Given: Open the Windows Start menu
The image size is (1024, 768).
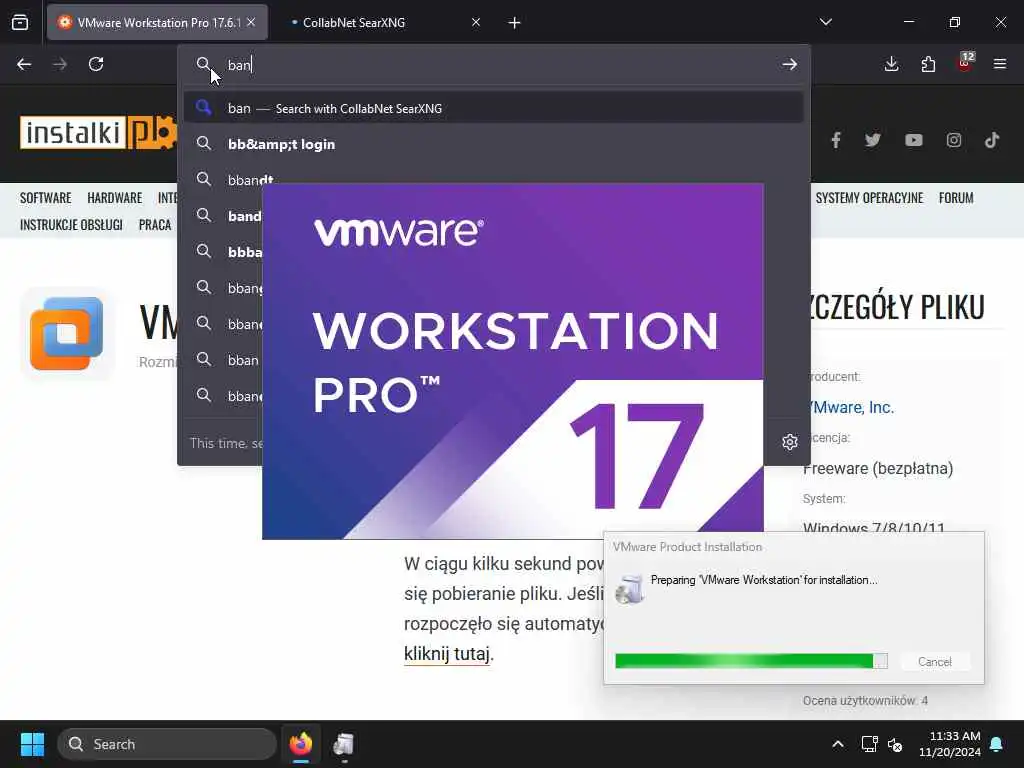Looking at the screenshot, I should click(x=32, y=744).
